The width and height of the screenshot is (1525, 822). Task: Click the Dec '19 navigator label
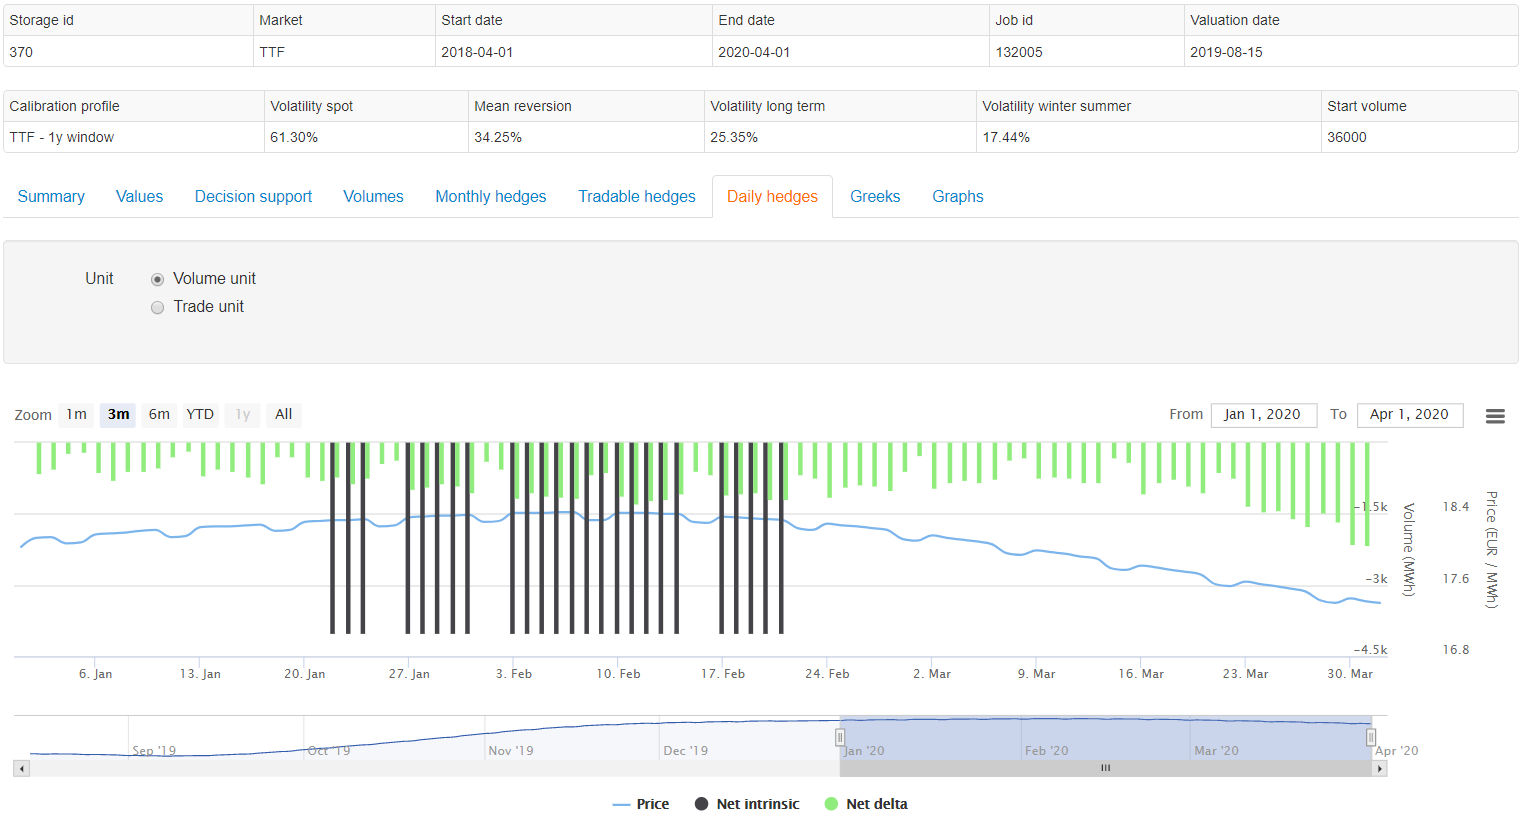pyautogui.click(x=686, y=751)
